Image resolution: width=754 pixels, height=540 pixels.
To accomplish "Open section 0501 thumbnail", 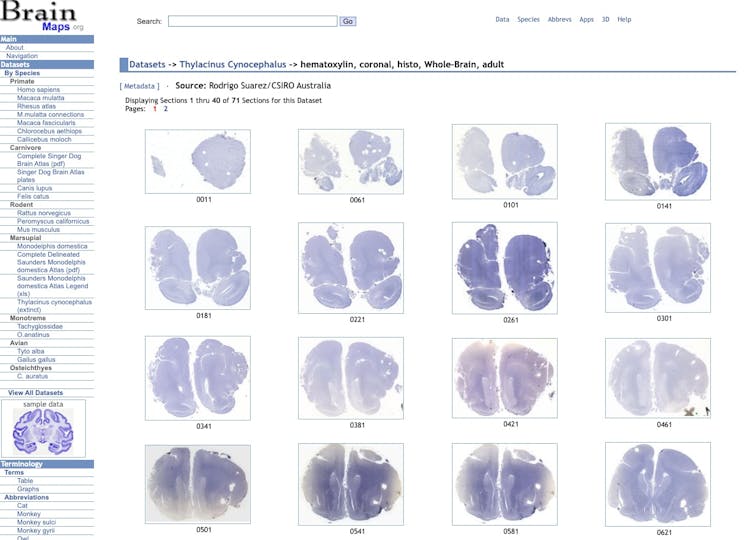I will (197, 484).
